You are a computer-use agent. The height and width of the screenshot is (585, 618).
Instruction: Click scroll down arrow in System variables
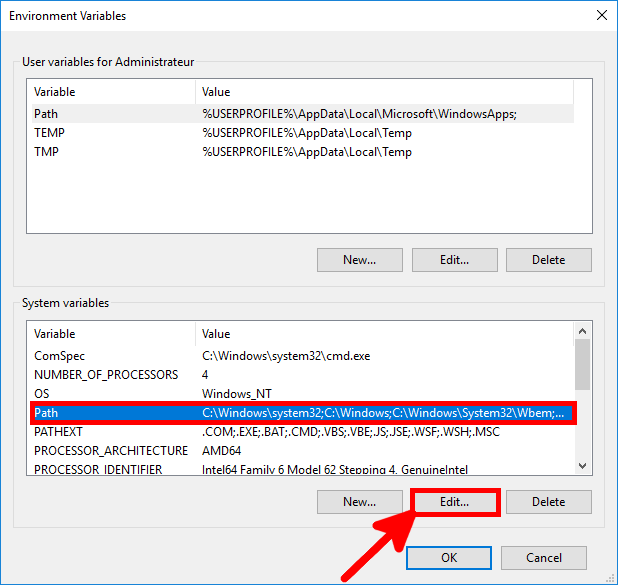583,466
